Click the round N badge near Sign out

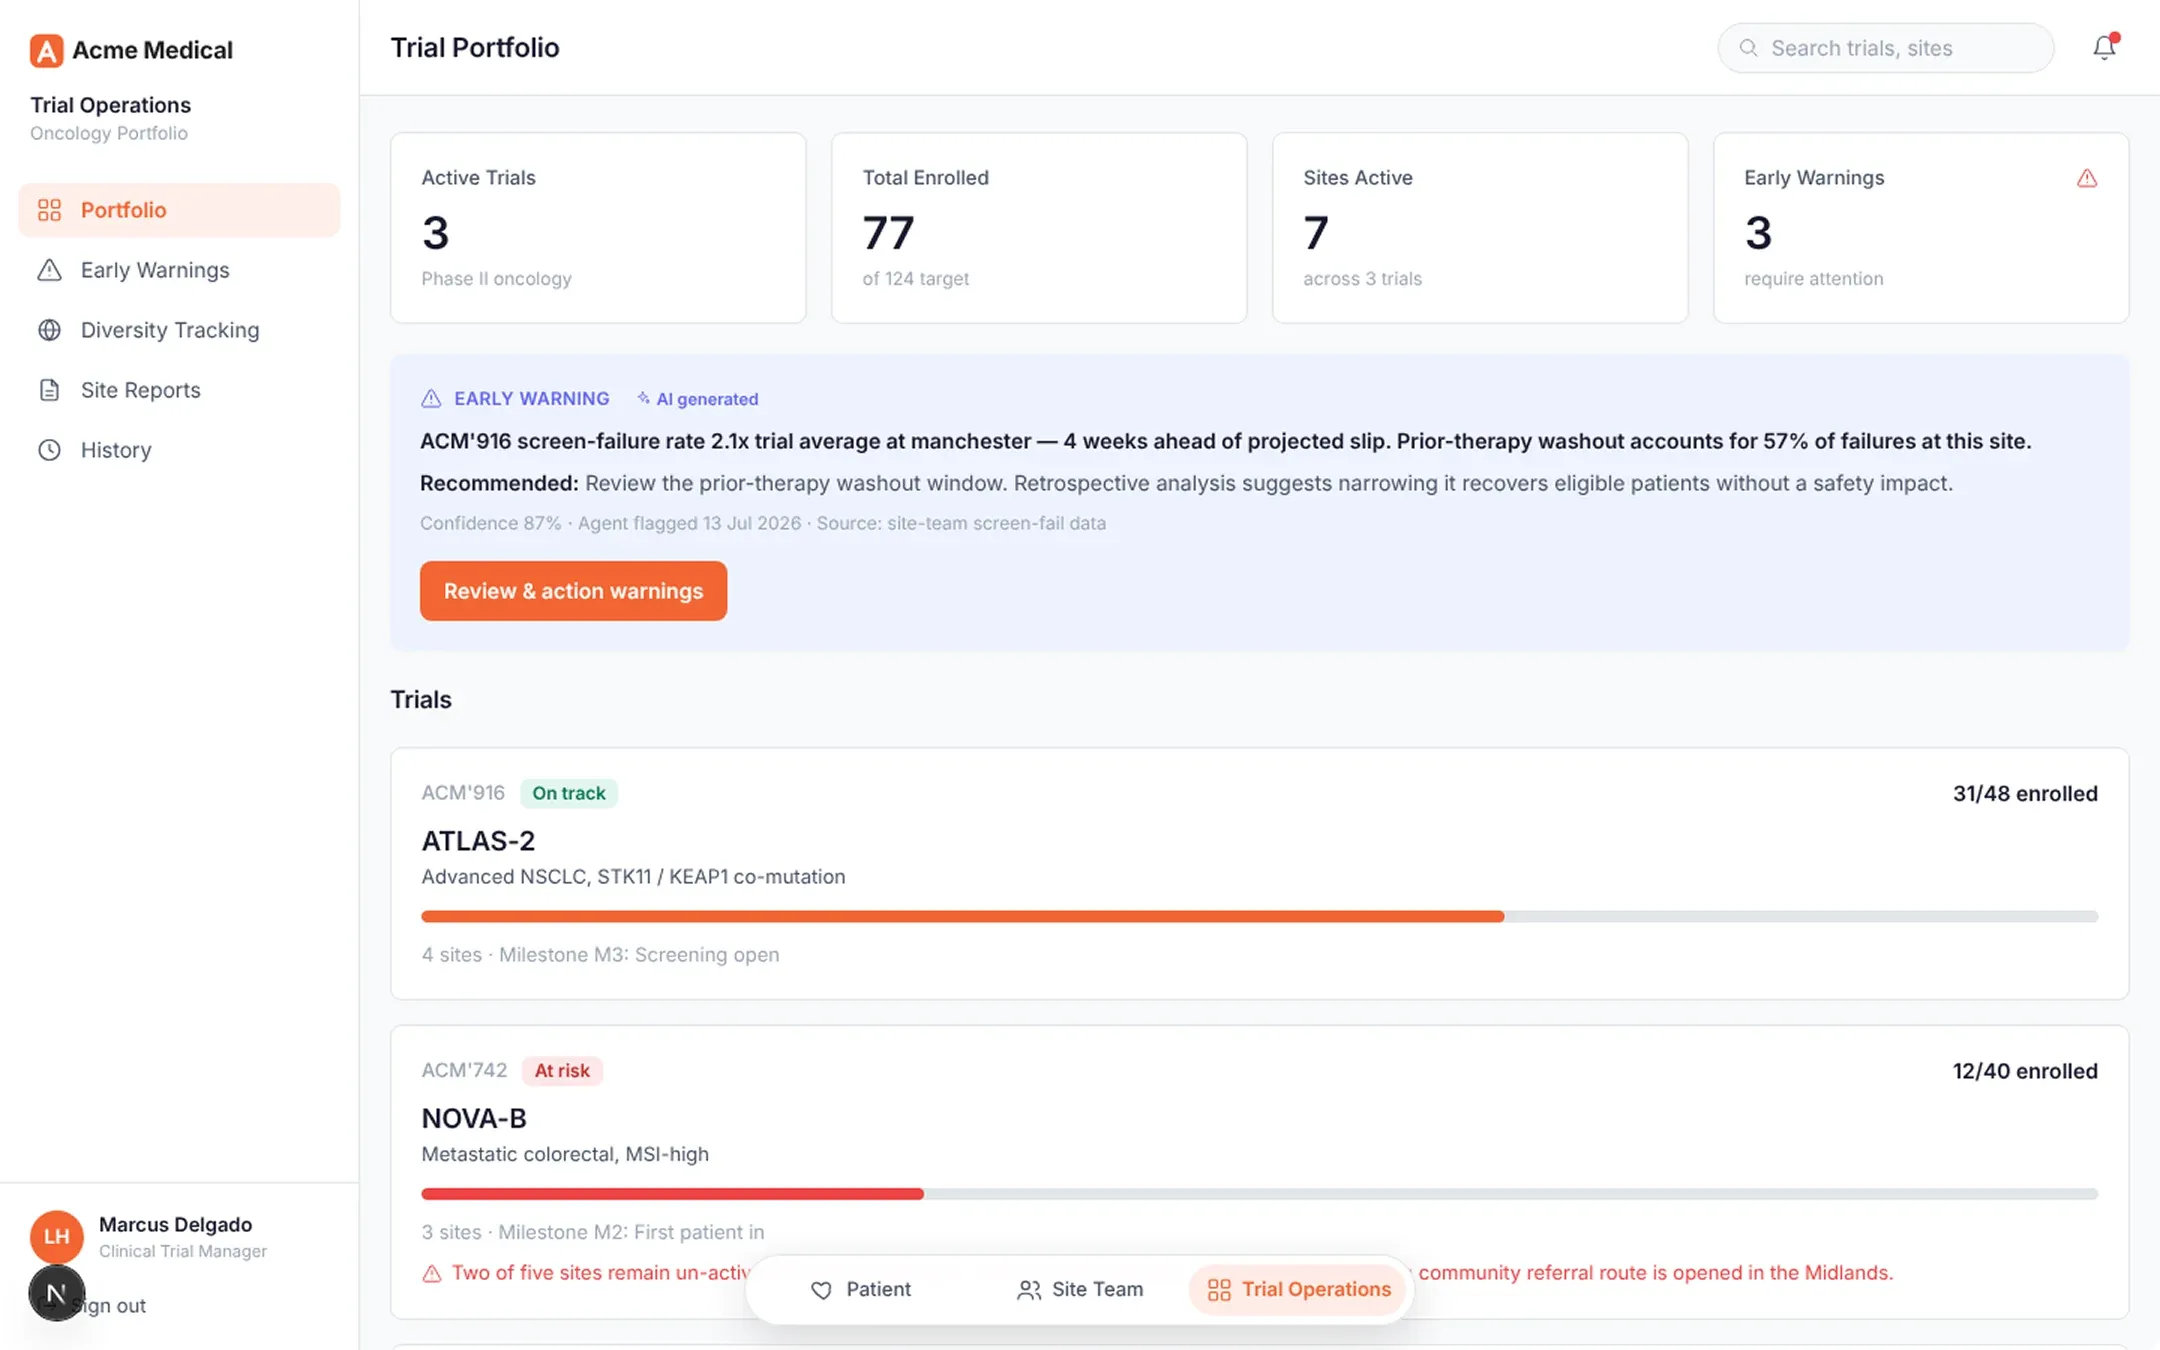56,1293
